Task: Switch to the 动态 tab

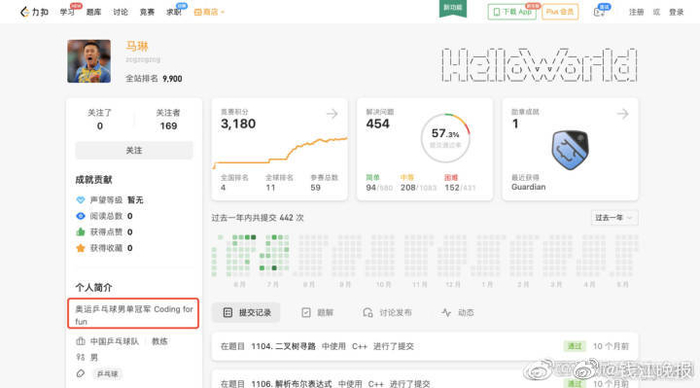Action: pos(458,313)
